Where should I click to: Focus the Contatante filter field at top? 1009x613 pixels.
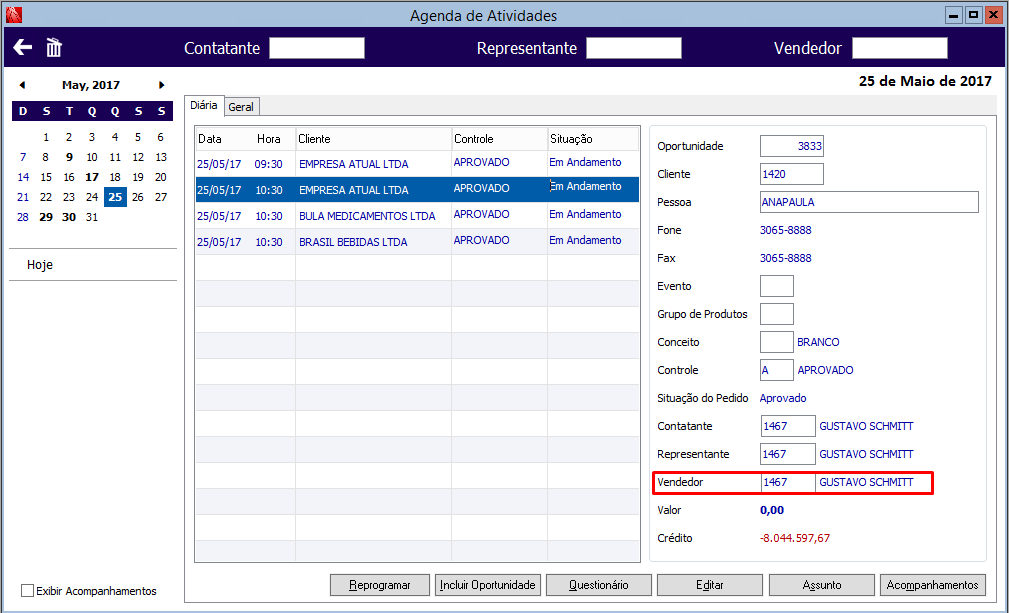pos(317,48)
